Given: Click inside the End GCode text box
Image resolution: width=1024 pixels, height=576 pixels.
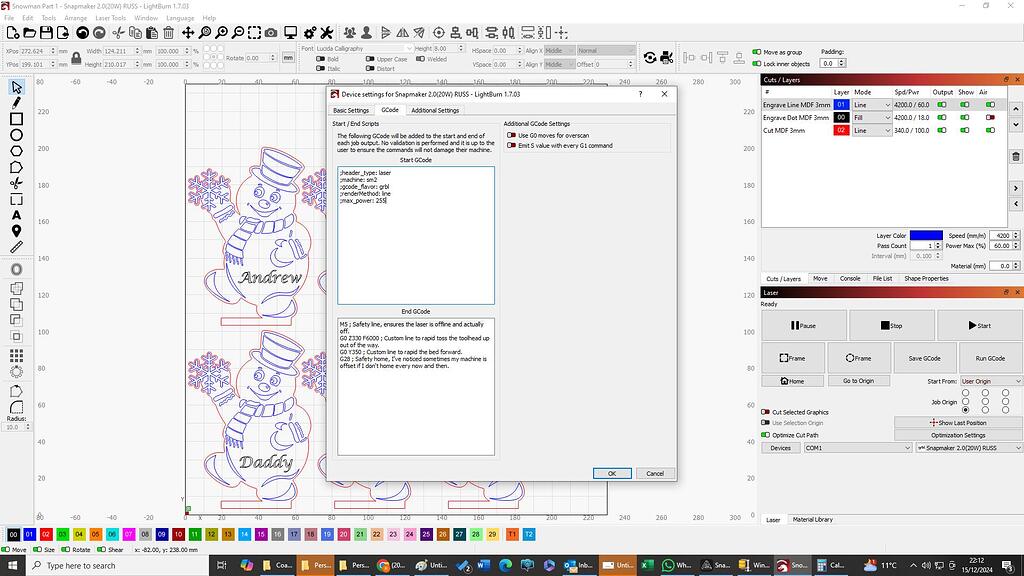Looking at the screenshot, I should pyautogui.click(x=415, y=400).
